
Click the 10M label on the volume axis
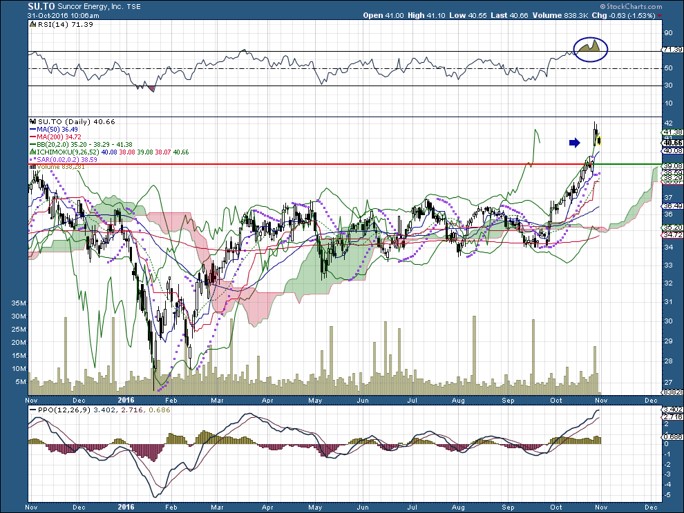point(19,369)
